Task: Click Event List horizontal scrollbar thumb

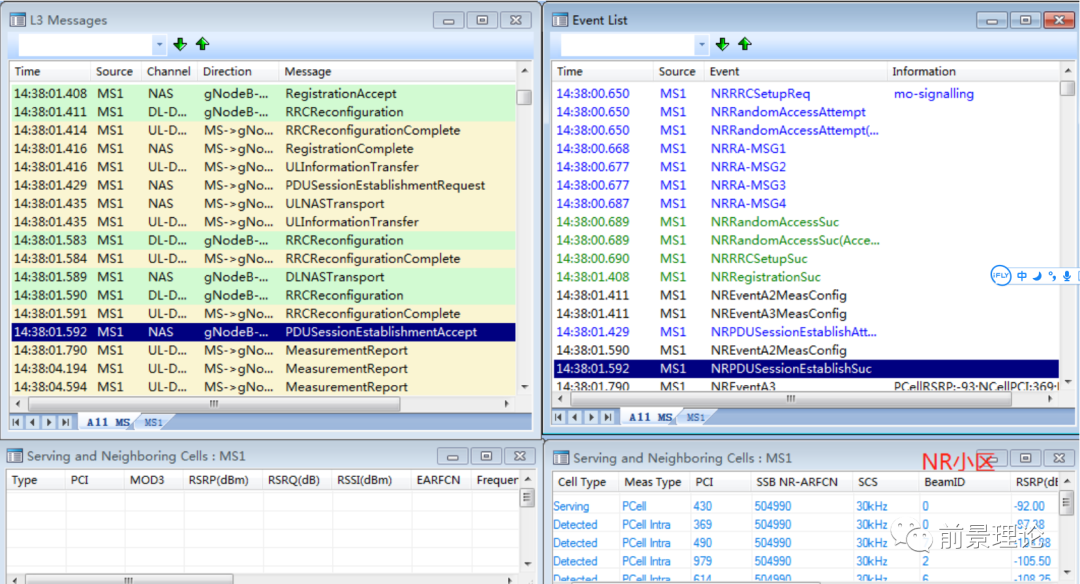Action: (x=791, y=399)
